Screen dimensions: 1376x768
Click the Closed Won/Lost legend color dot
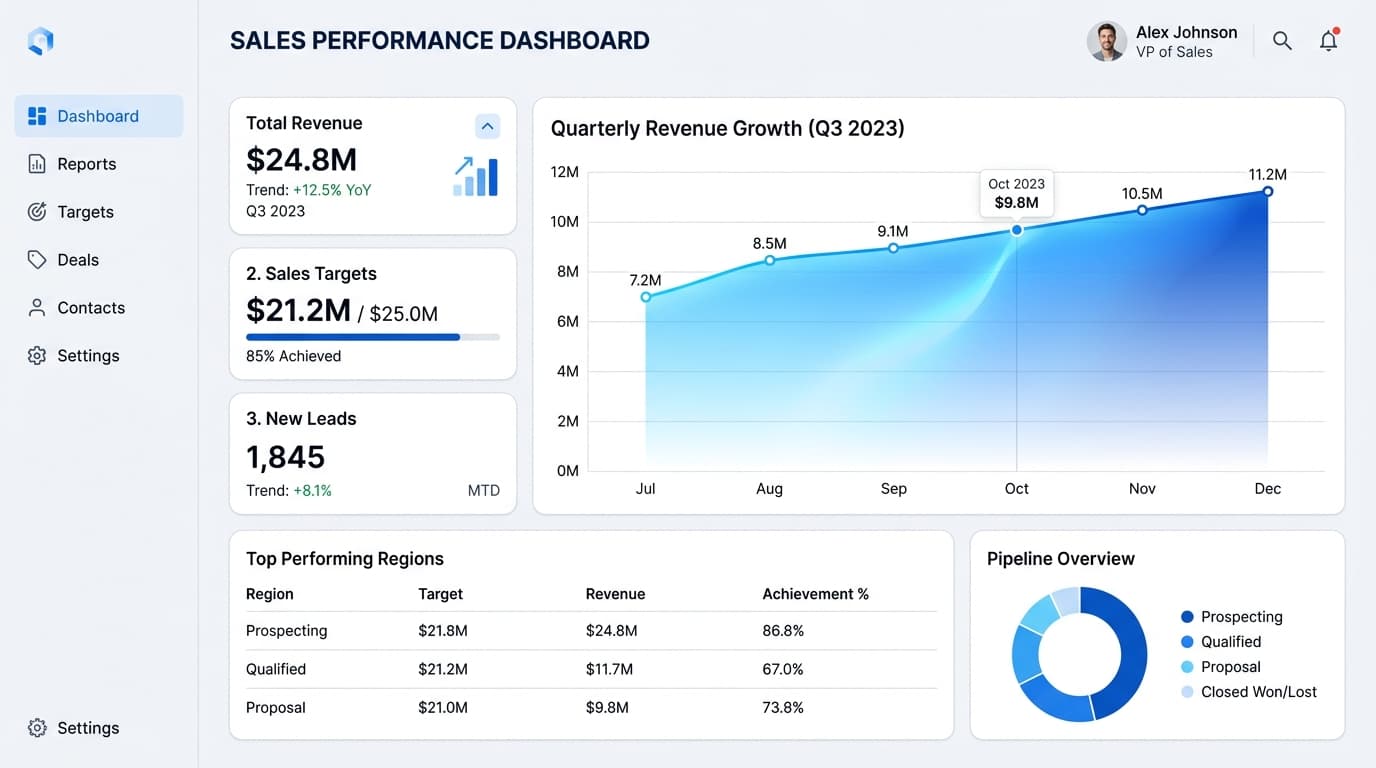point(1187,692)
